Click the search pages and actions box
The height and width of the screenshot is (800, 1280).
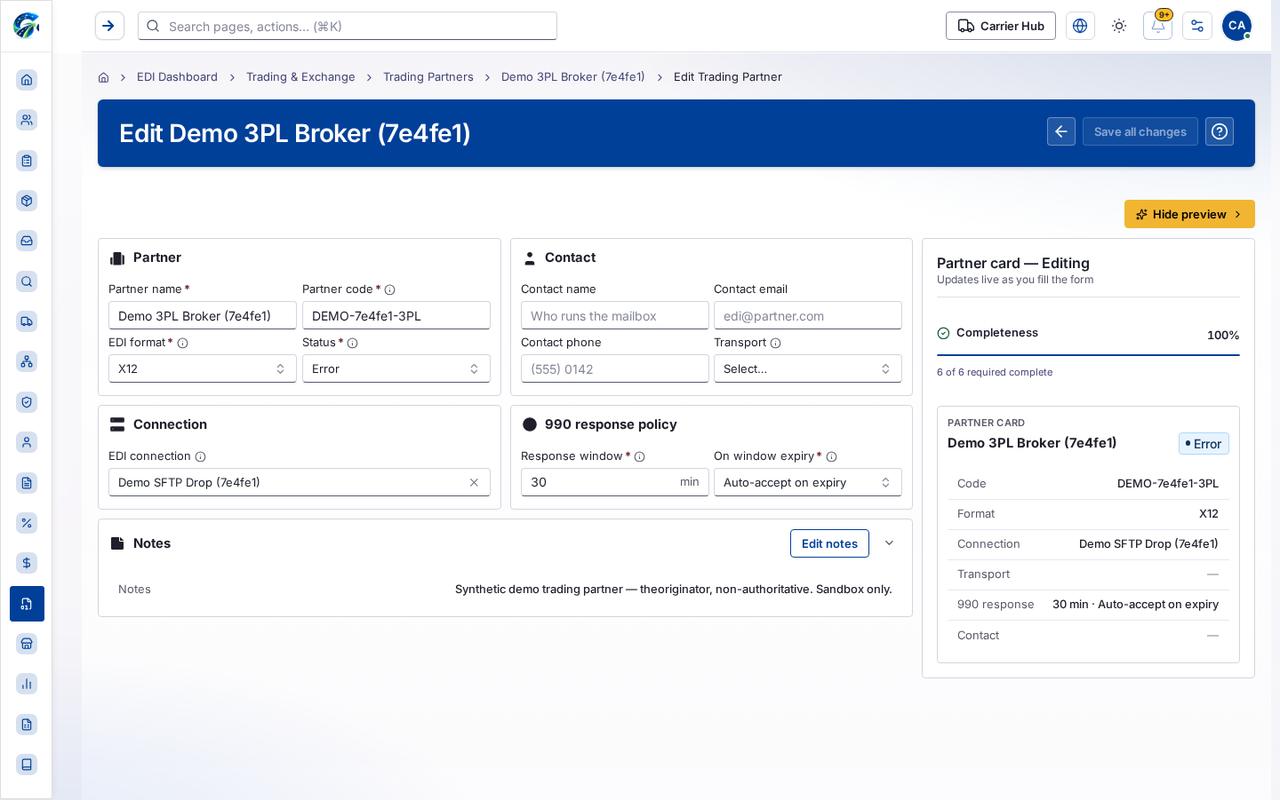coord(347,26)
